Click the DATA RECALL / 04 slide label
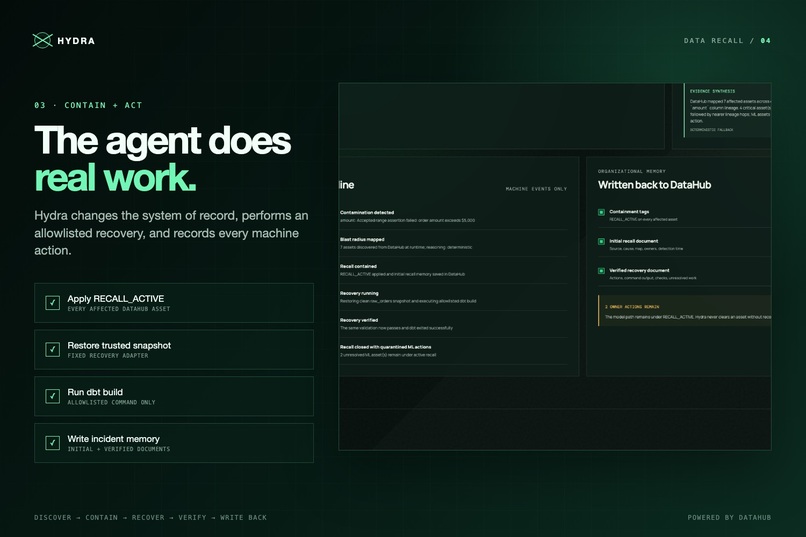This screenshot has height=537, width=806. coord(727,41)
